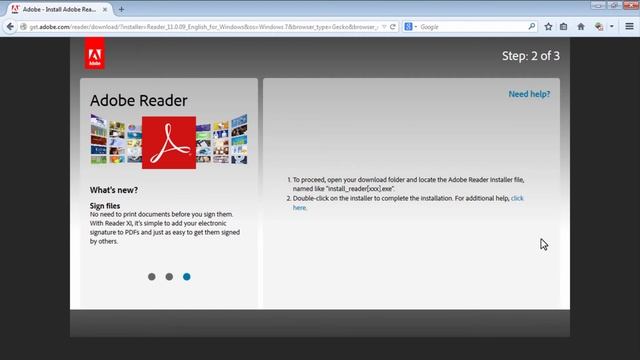Select the Adobe - Install Adobe Reader tab
The image size is (640, 360).
coord(59,9)
